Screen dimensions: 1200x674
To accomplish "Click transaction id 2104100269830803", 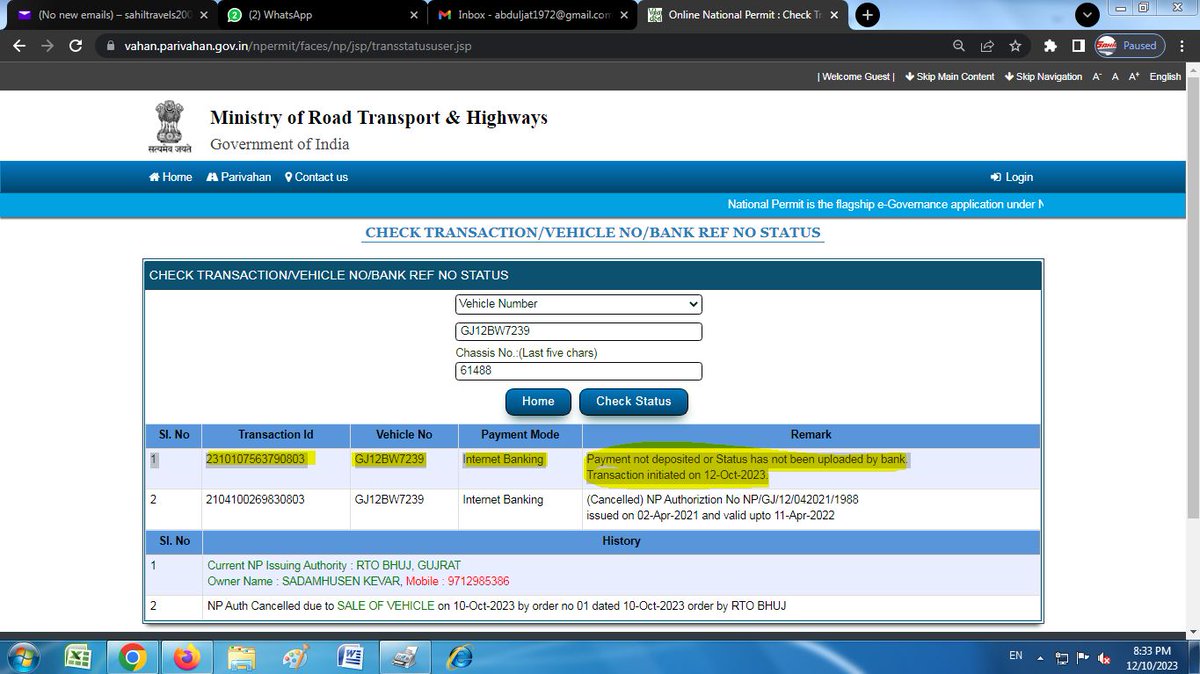I will click(256, 500).
